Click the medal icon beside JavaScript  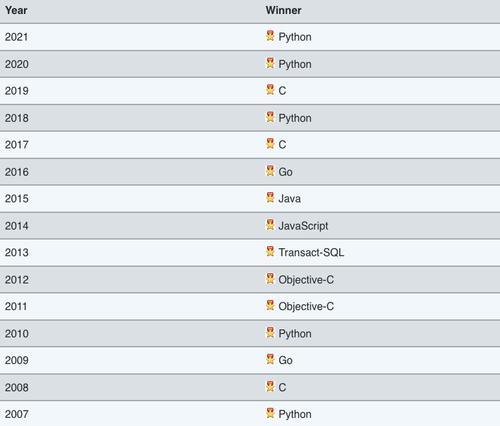pos(270,225)
